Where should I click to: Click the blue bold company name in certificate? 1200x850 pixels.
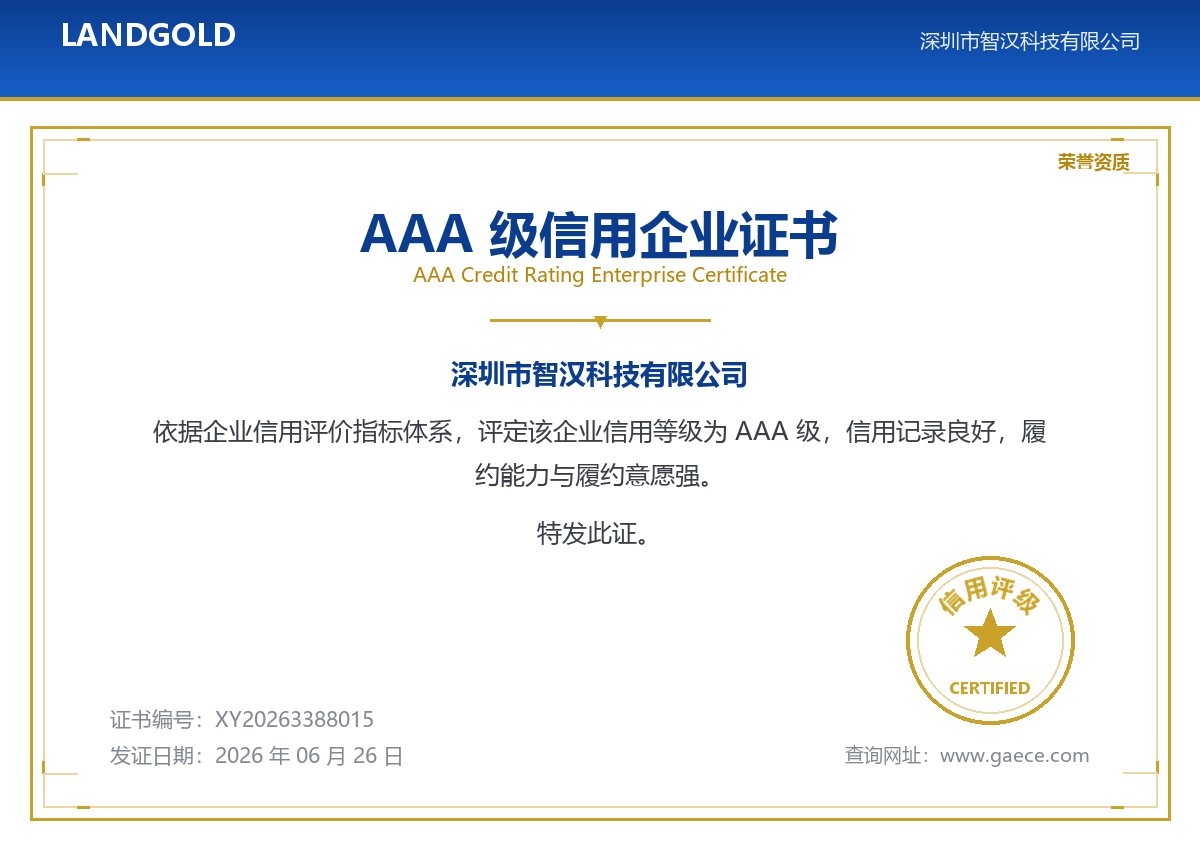click(x=600, y=376)
